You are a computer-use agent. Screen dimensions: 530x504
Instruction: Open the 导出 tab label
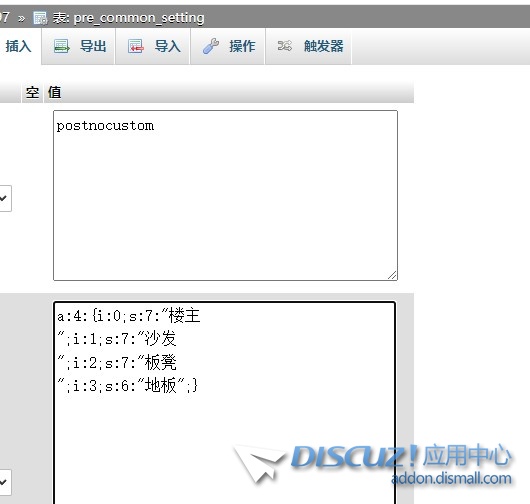pyautogui.click(x=93, y=46)
